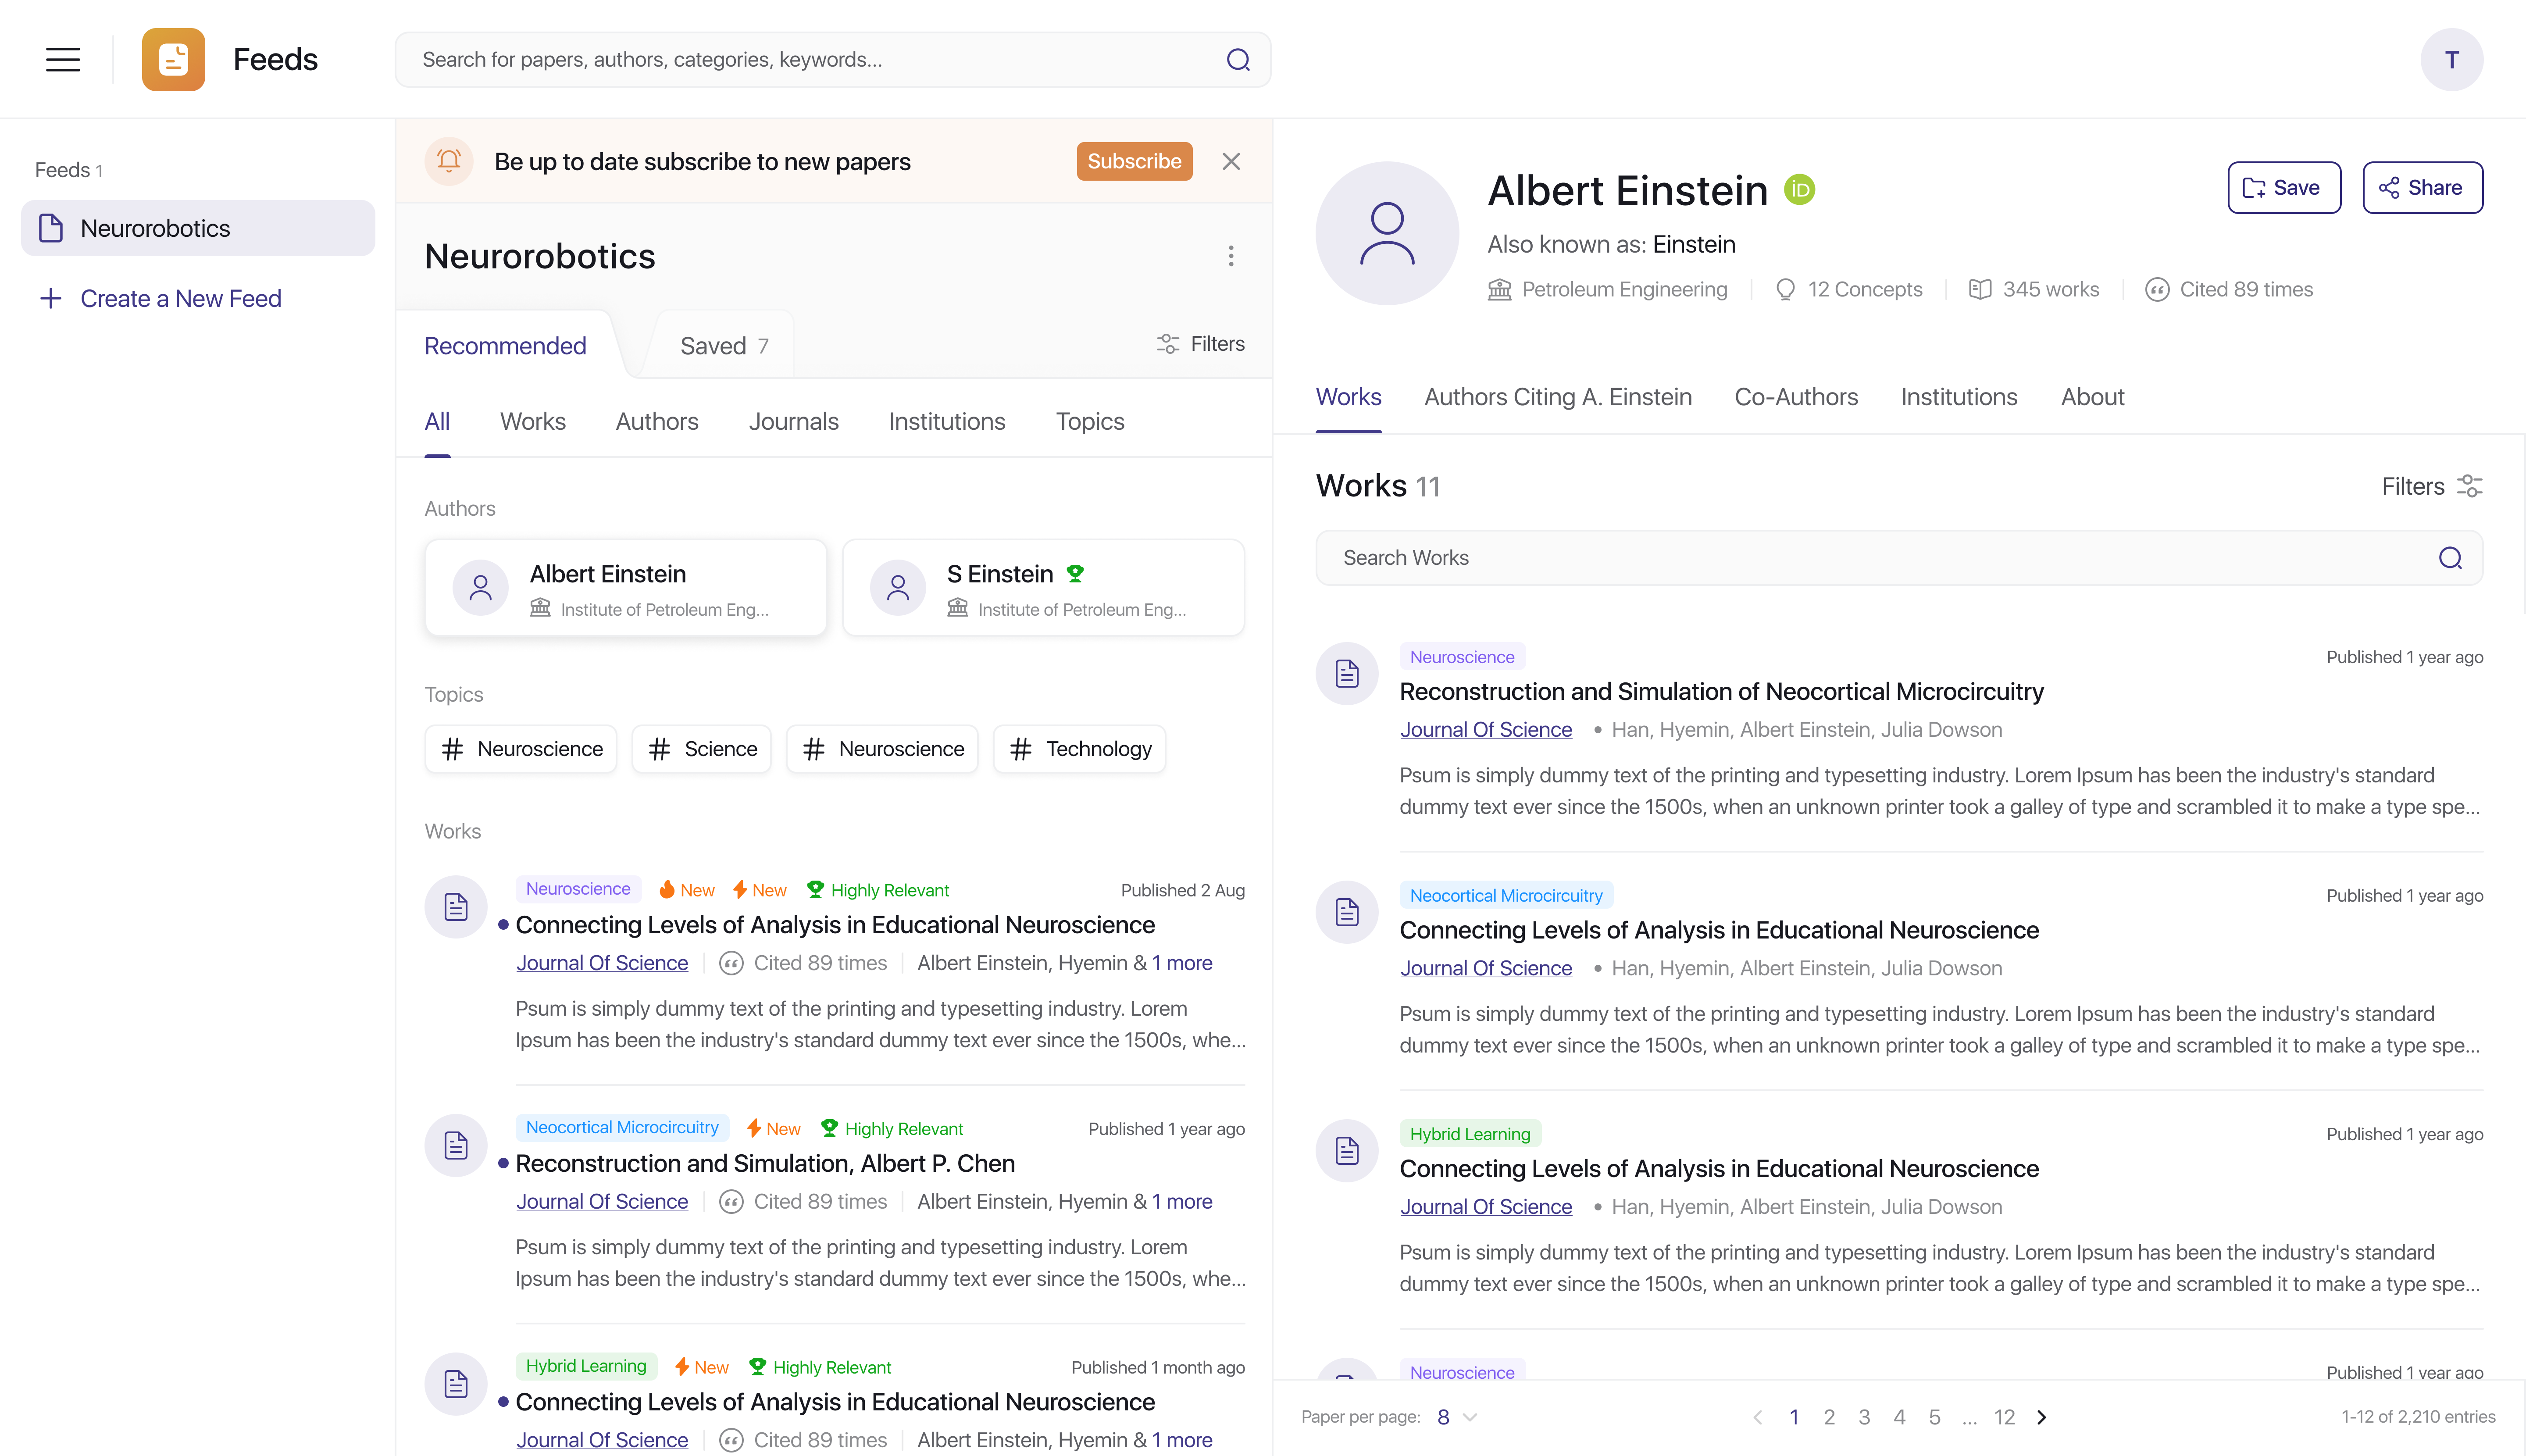Open Filters in the Neurorobotics feed
Screen dimensions: 2526x1456
point(1201,344)
